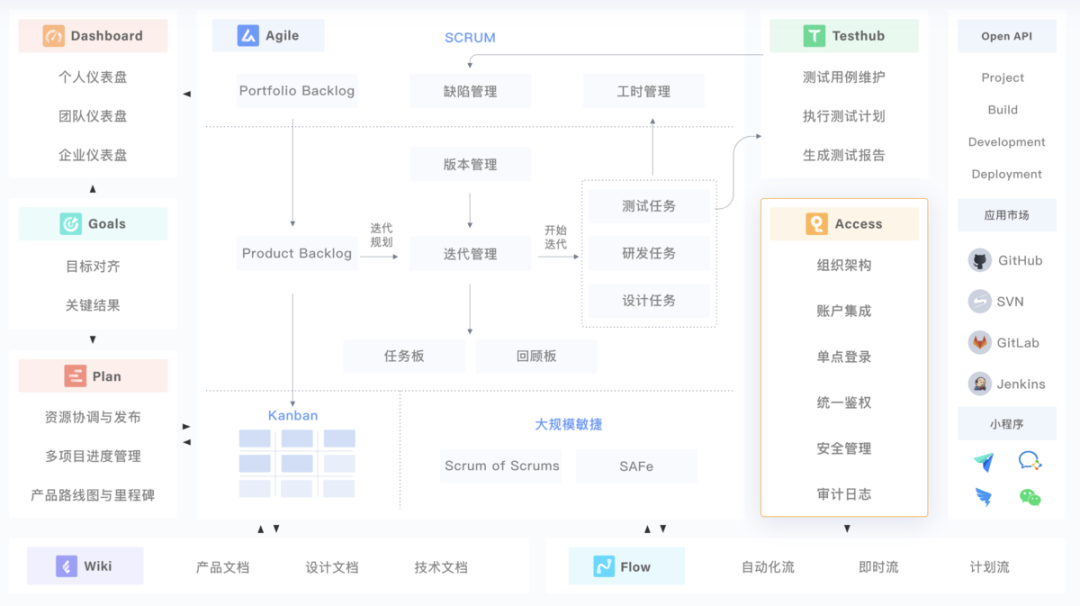Expand the arrow above the Goals panel
The height and width of the screenshot is (606, 1080).
93,188
